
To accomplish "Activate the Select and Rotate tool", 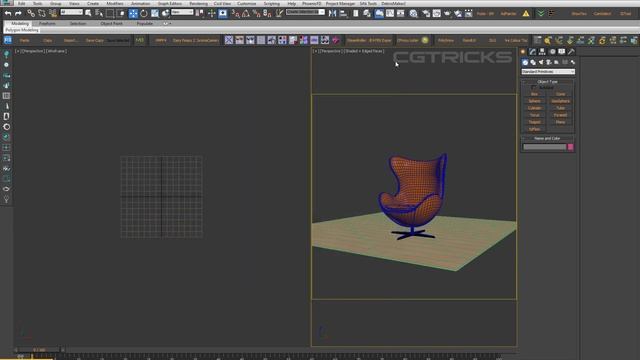I will coord(144,13).
